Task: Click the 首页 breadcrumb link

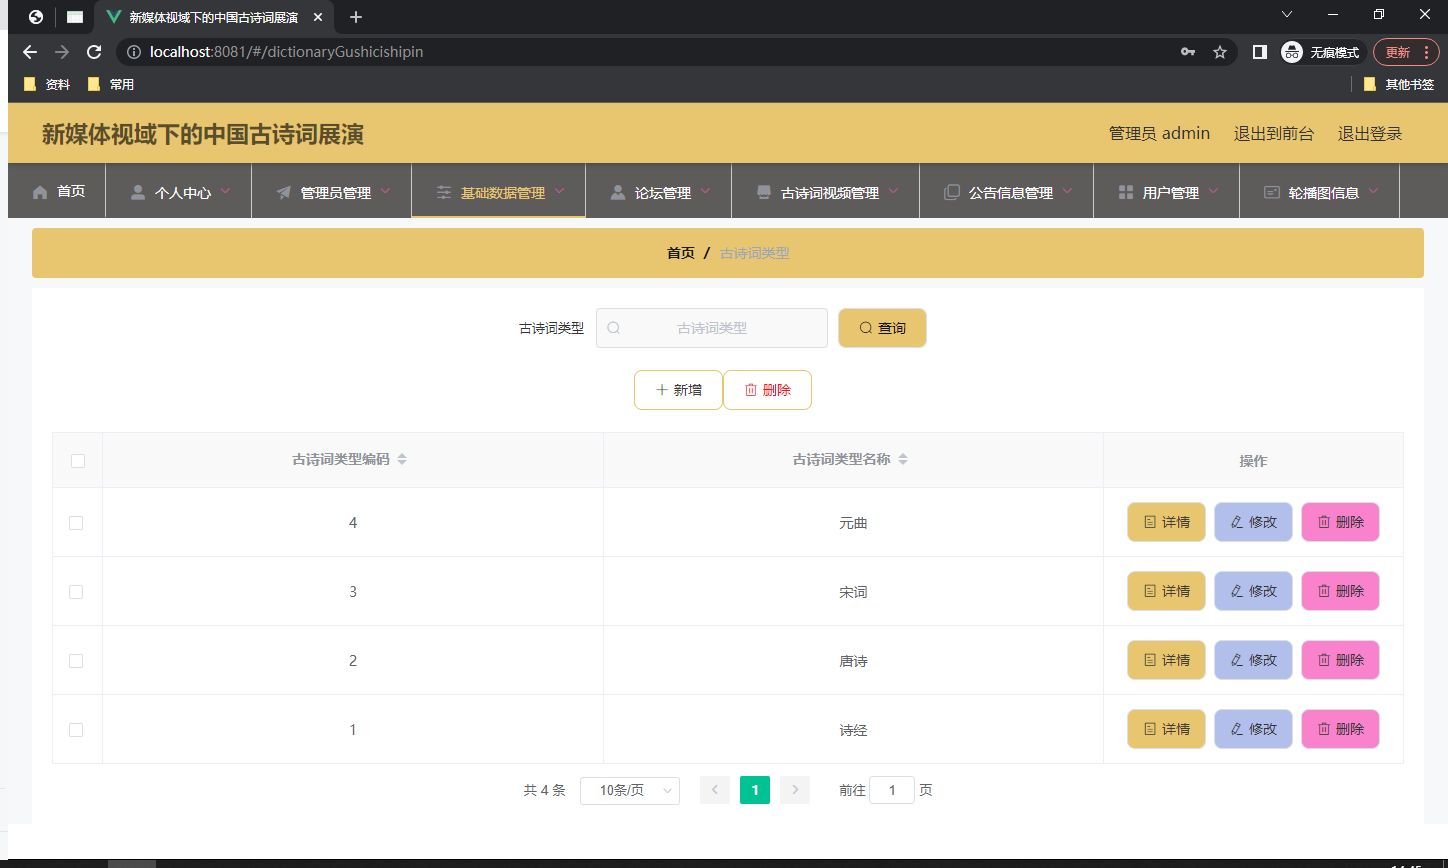Action: tap(681, 253)
